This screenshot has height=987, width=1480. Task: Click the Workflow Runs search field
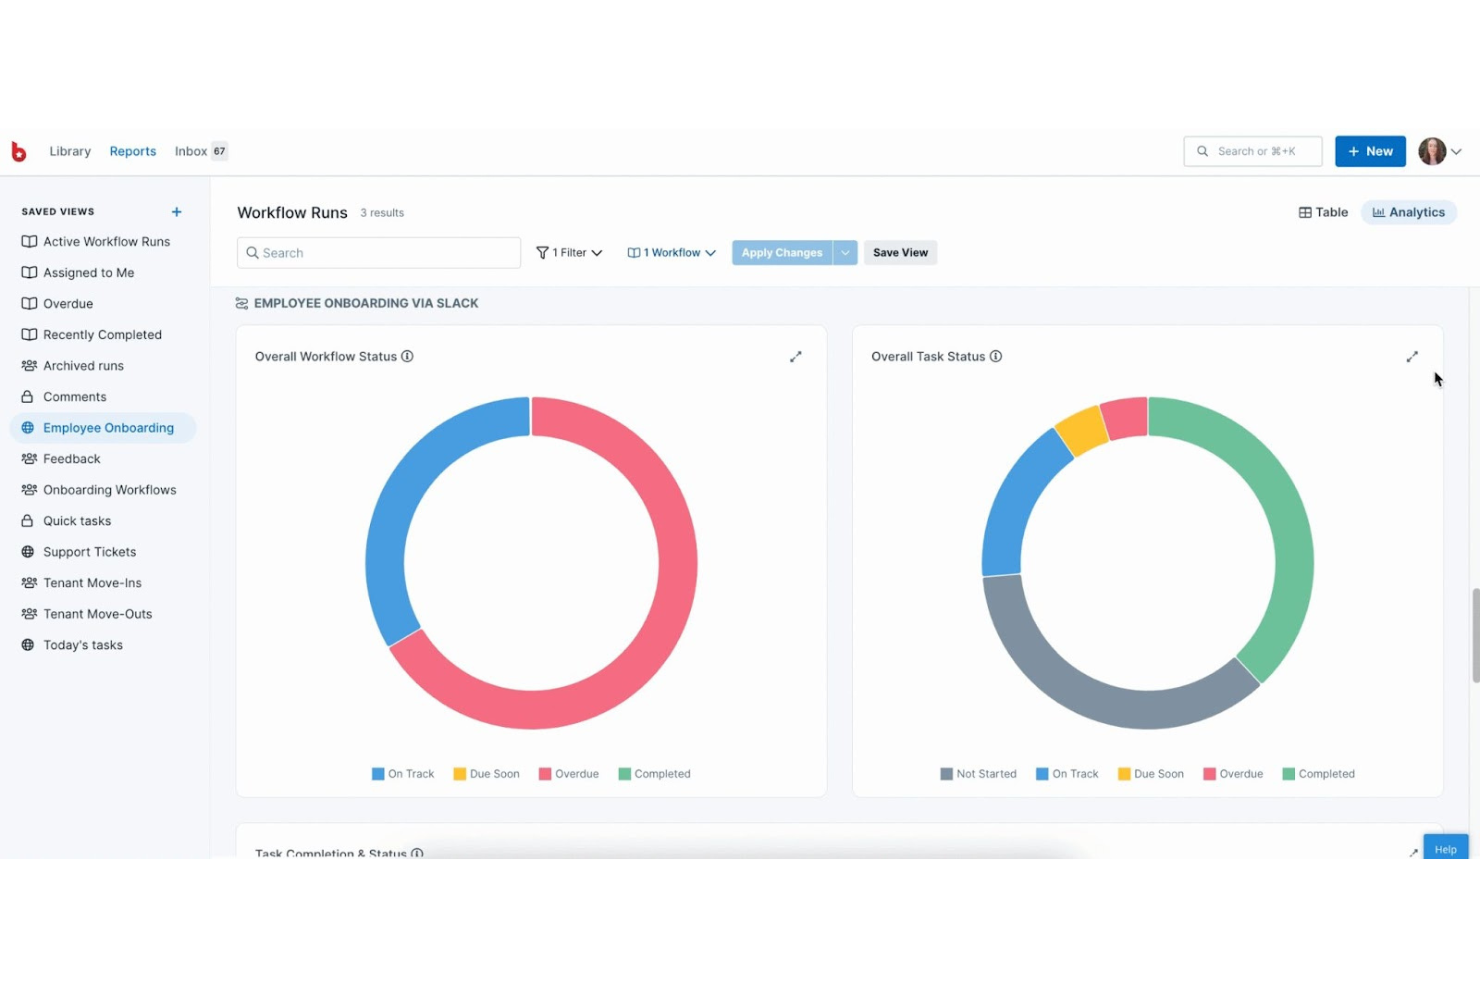379,253
